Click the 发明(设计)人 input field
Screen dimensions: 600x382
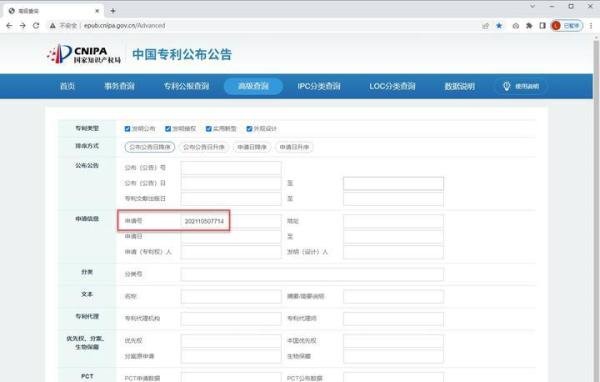click(393, 252)
